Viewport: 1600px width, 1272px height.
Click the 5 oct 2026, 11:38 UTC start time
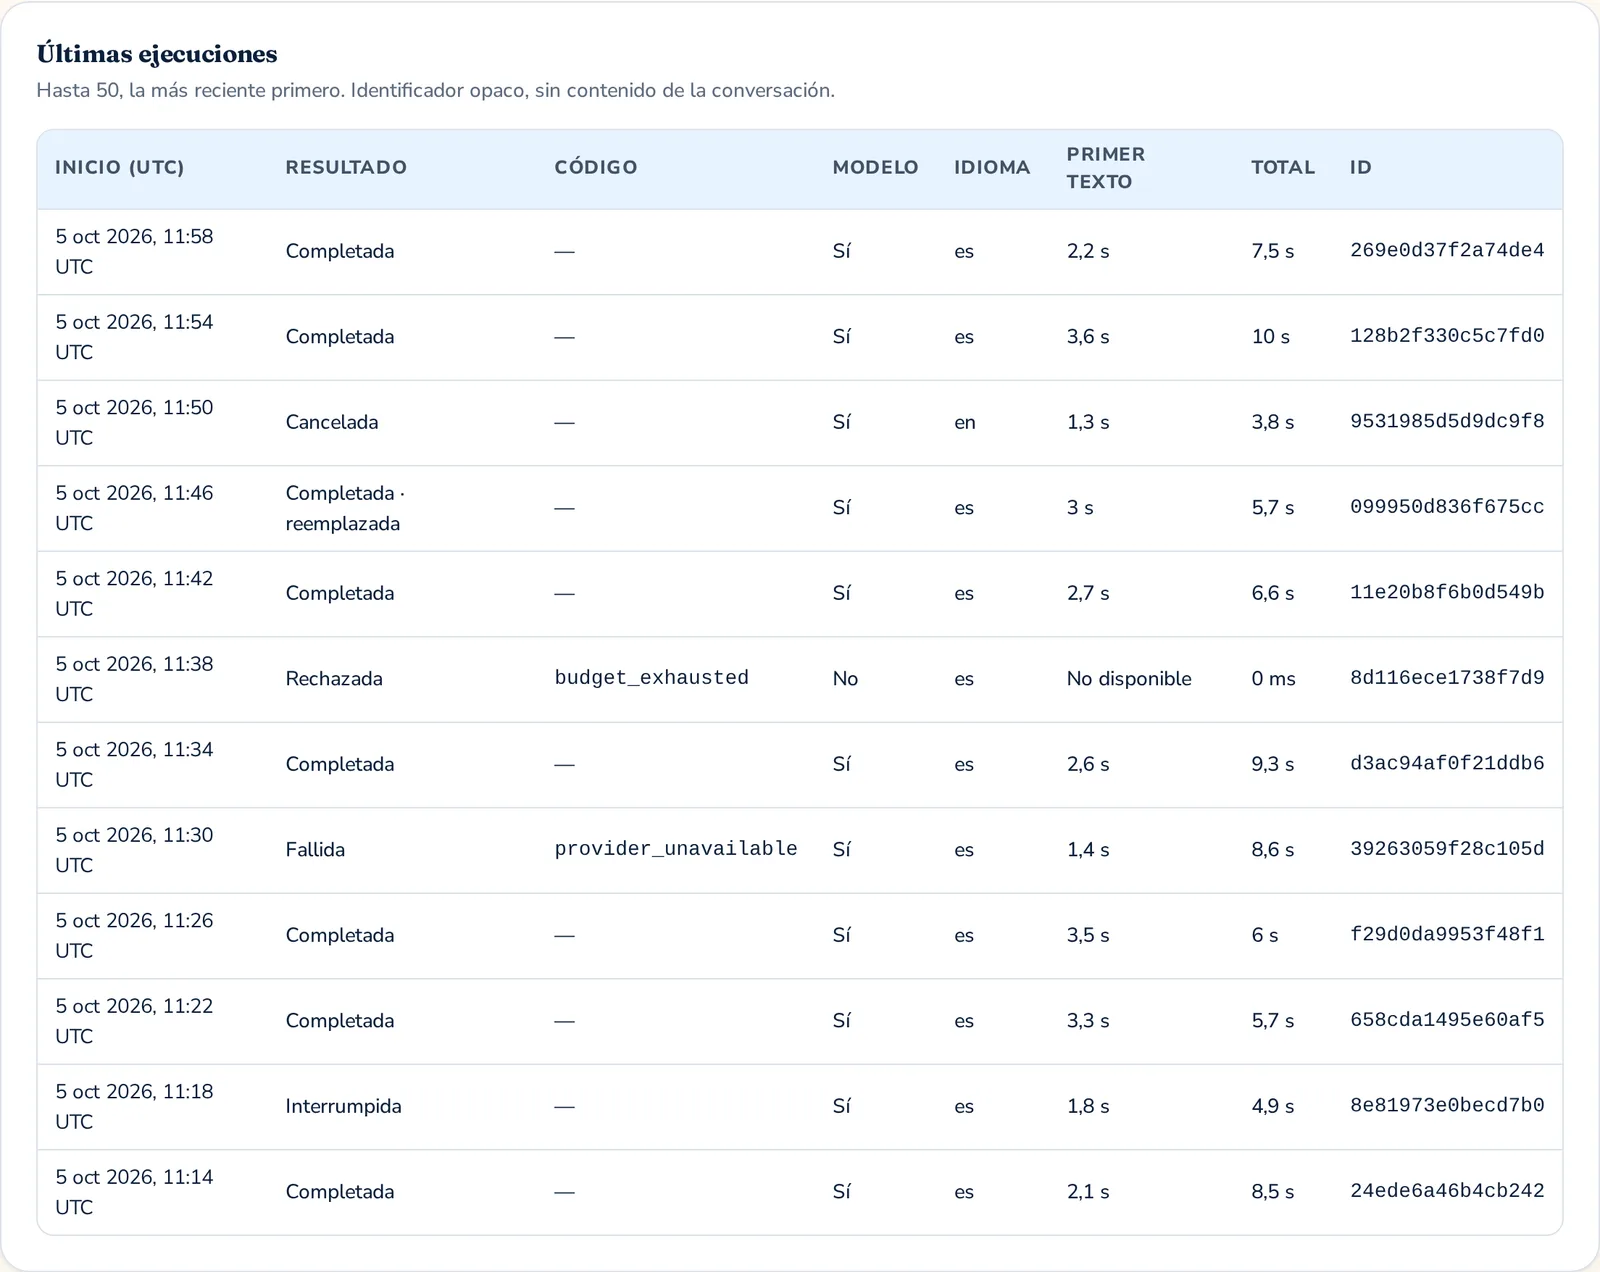tap(134, 679)
